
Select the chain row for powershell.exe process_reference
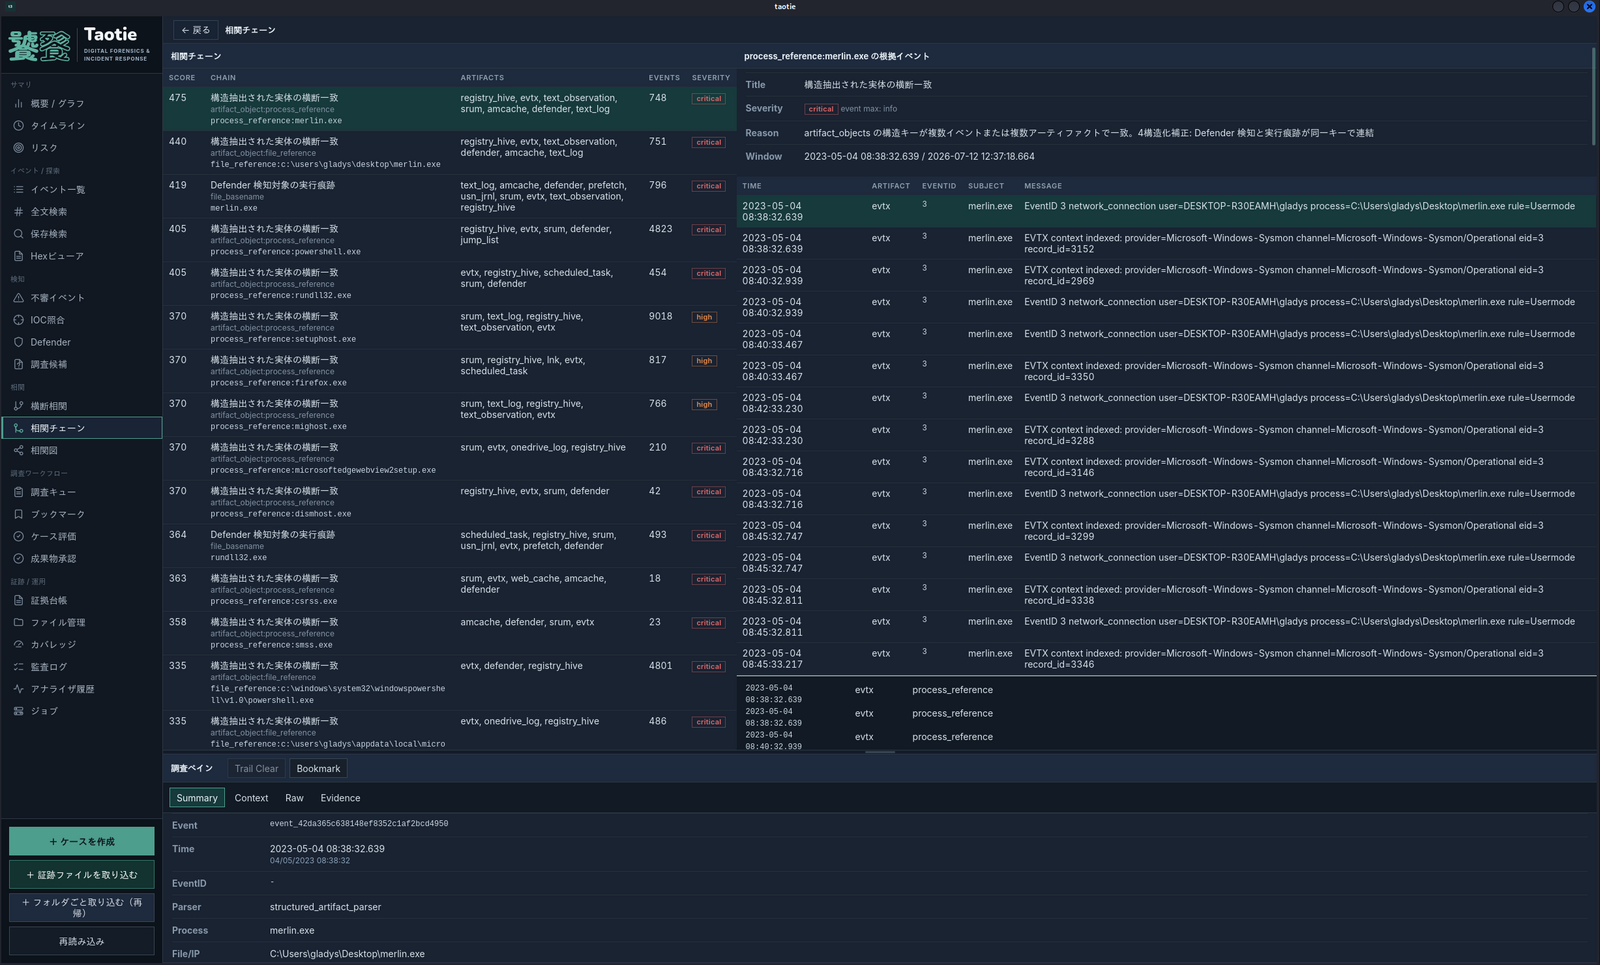(450, 240)
